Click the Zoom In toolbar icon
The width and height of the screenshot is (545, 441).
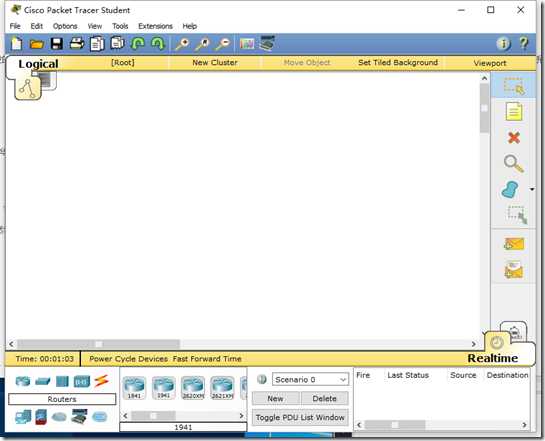pos(182,44)
